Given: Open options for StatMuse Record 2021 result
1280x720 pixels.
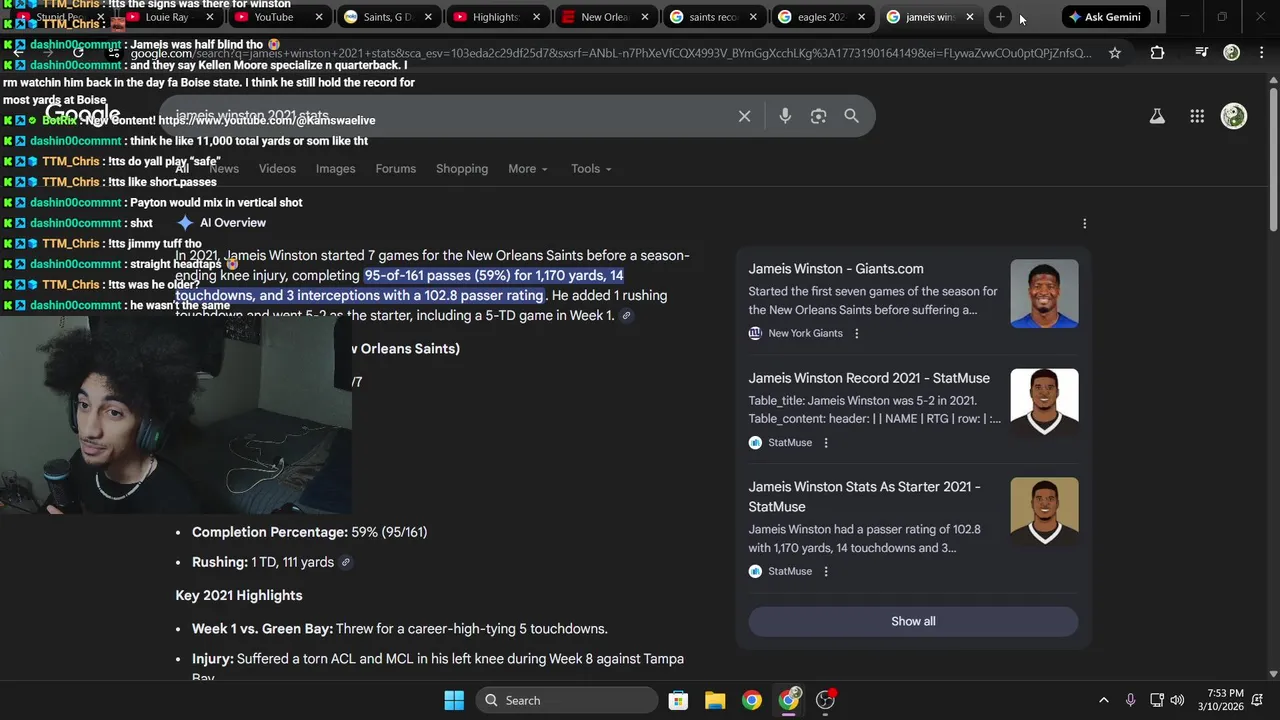Looking at the screenshot, I should pos(826,442).
